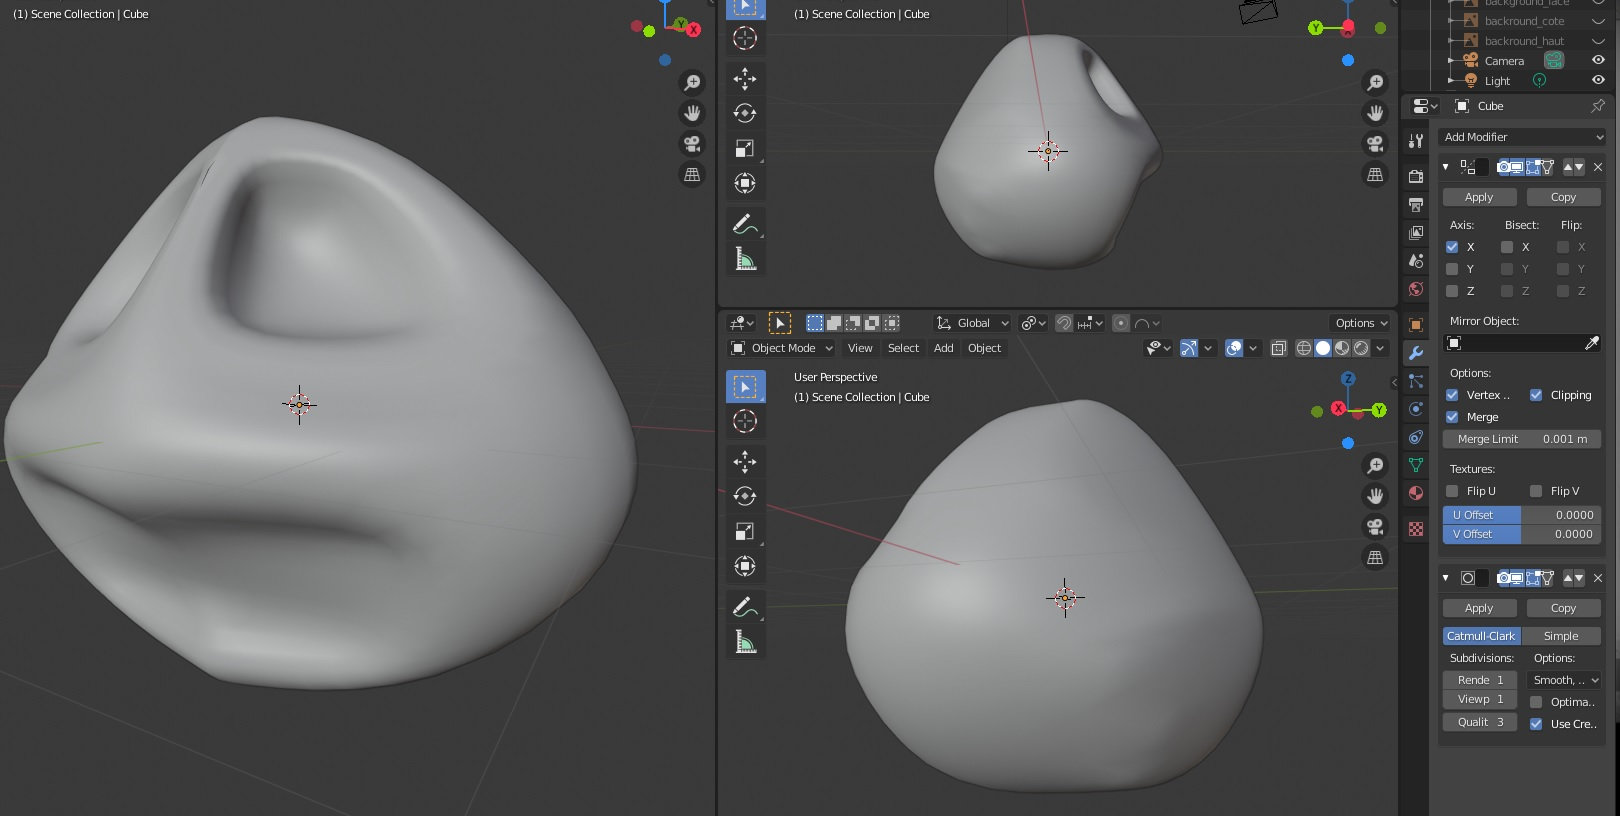Select the Measure tool in User Perspective viewport

point(745,642)
